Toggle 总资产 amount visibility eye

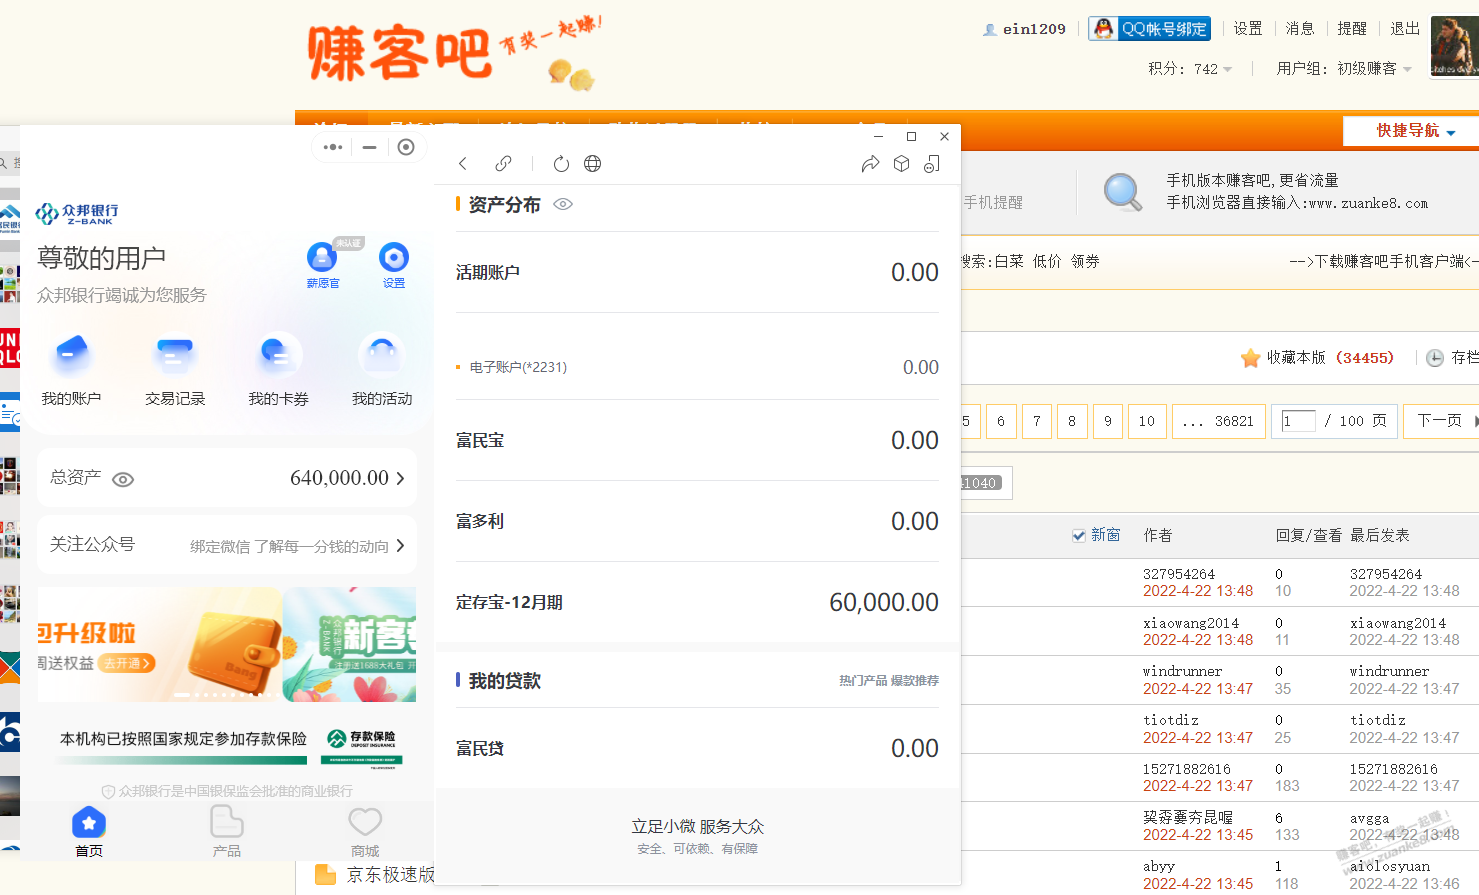123,480
